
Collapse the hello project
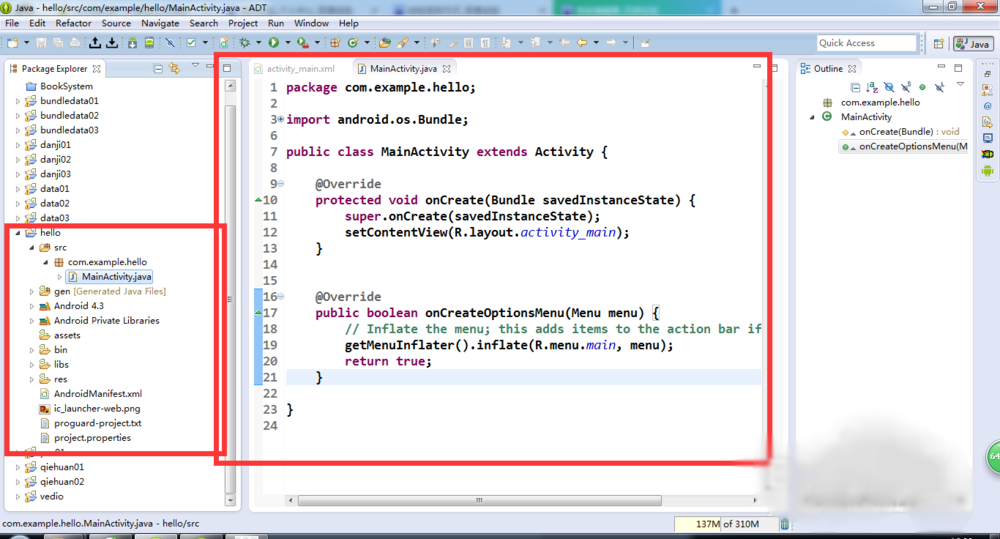(x=18, y=233)
